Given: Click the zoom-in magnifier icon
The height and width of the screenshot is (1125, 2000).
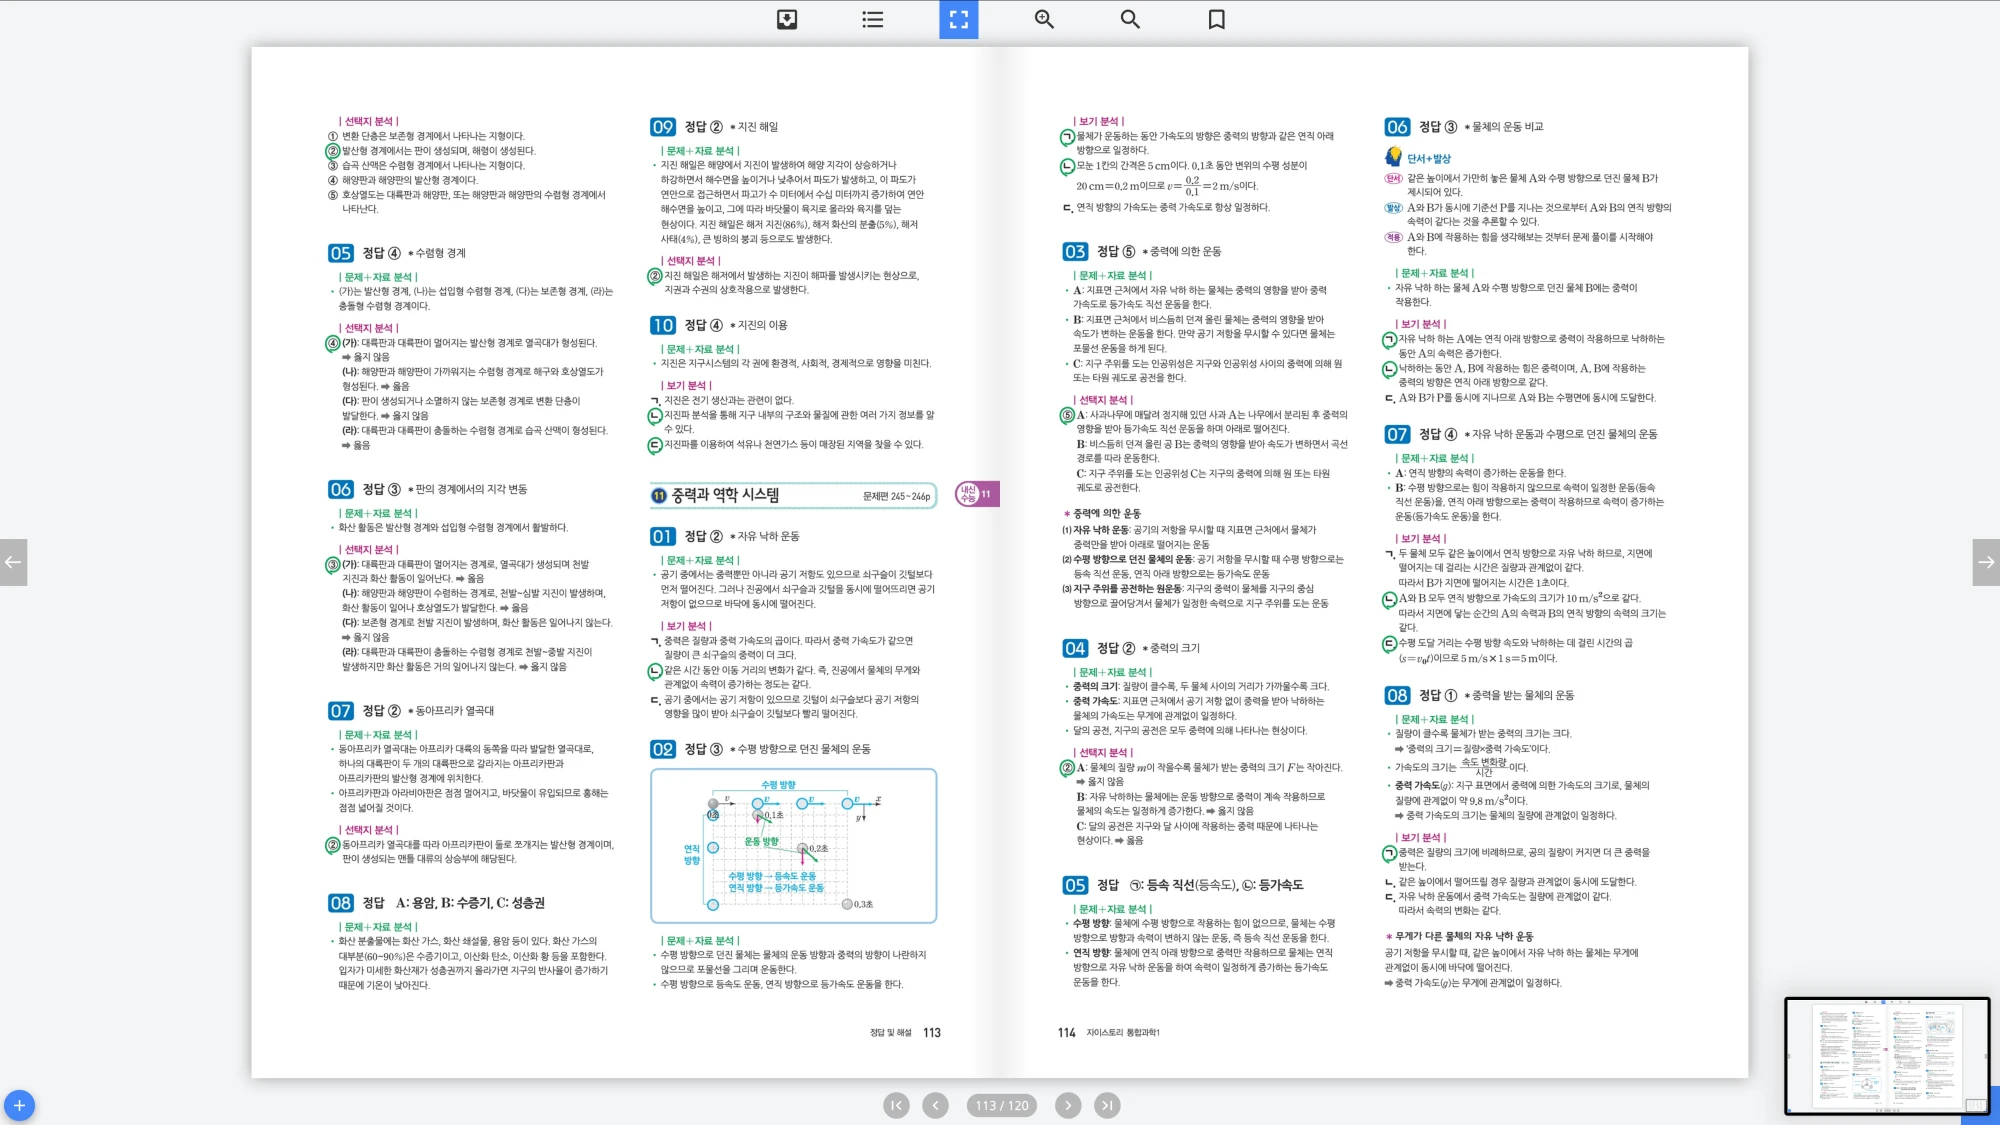Looking at the screenshot, I should 1044,19.
